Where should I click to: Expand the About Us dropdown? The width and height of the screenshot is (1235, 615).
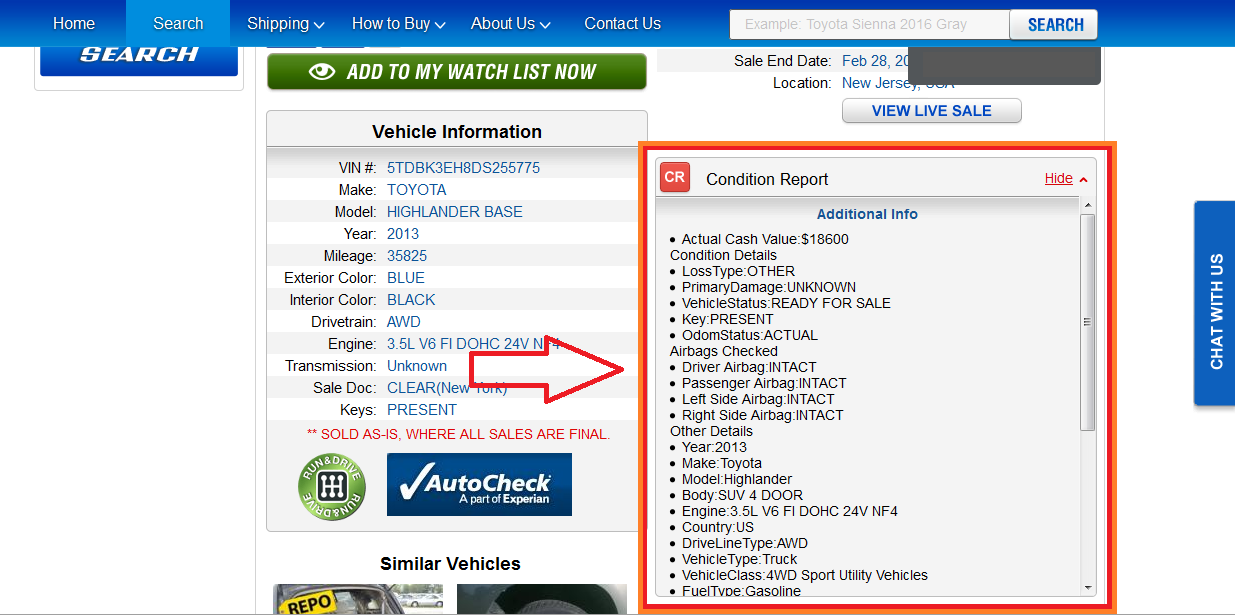point(511,23)
